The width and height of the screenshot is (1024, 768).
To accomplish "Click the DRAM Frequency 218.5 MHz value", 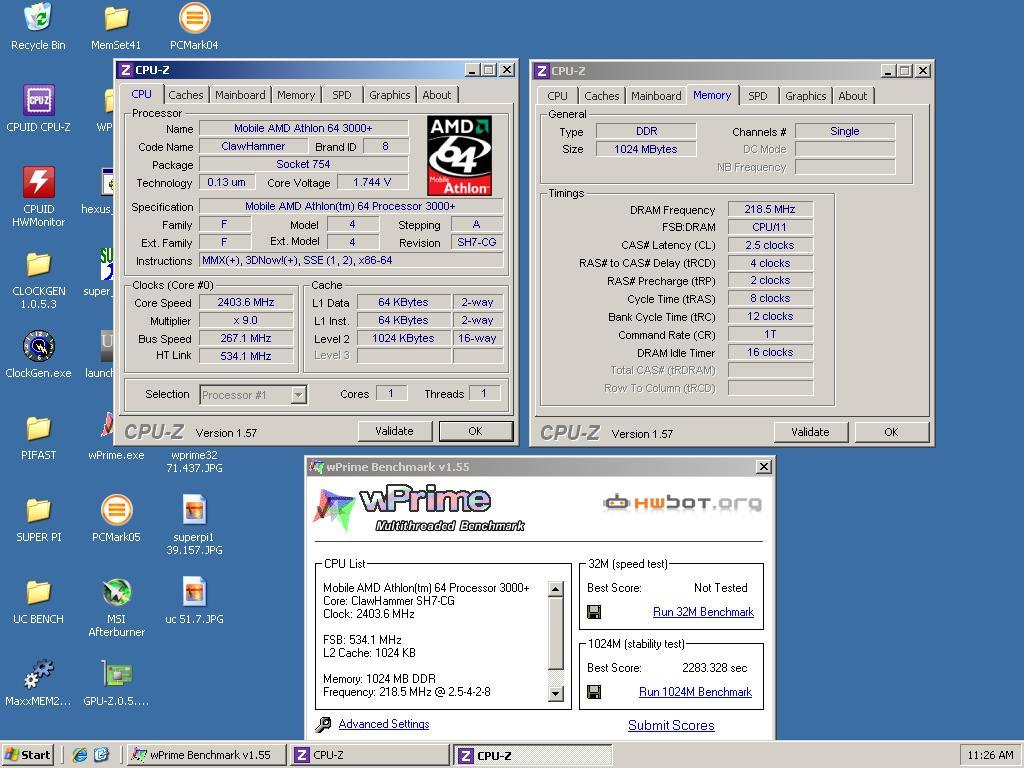I will pos(770,210).
